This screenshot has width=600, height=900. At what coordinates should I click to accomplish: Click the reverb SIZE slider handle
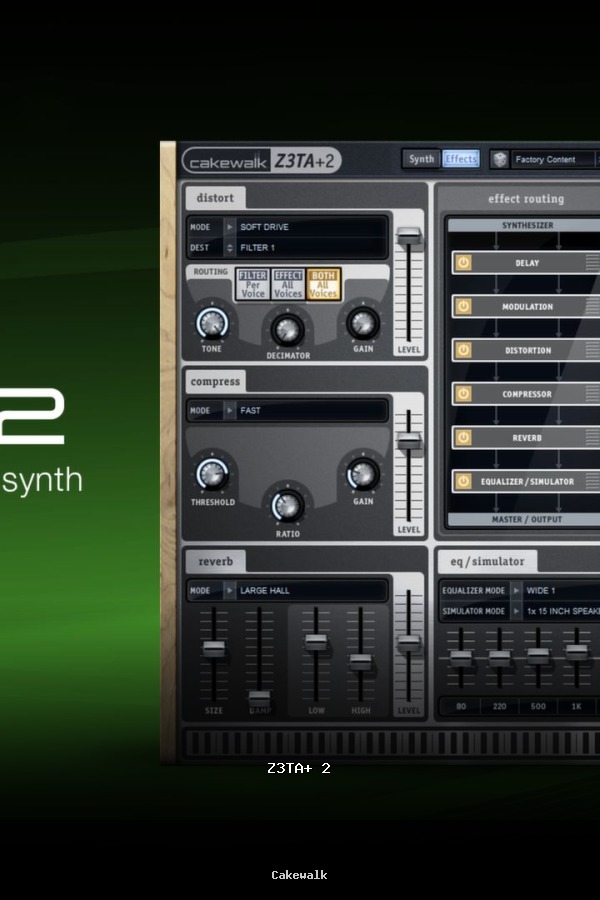[214, 649]
